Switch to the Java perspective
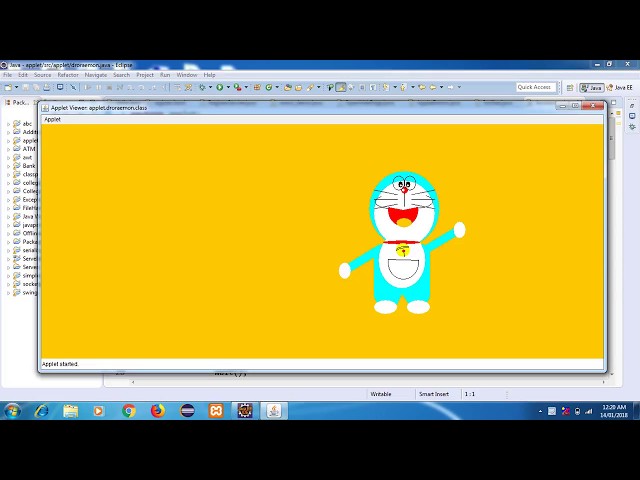 click(x=591, y=88)
